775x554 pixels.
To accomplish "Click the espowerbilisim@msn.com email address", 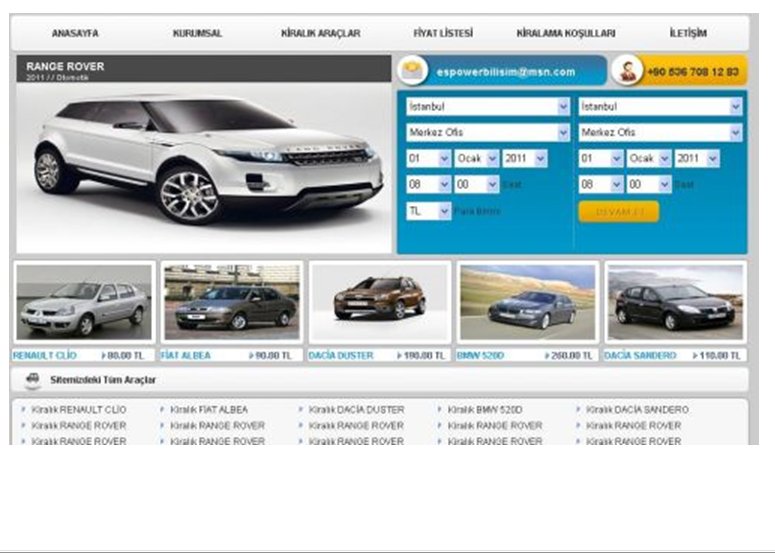I will click(x=506, y=72).
